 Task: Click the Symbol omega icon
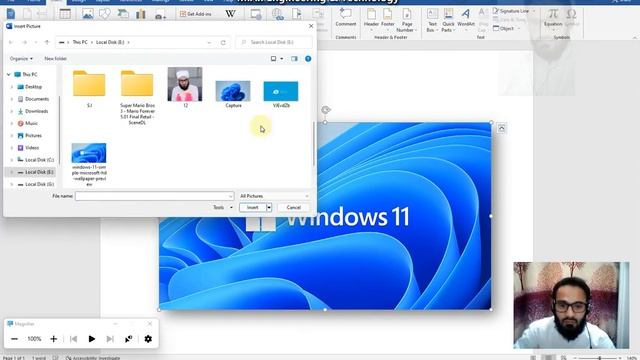pos(572,18)
